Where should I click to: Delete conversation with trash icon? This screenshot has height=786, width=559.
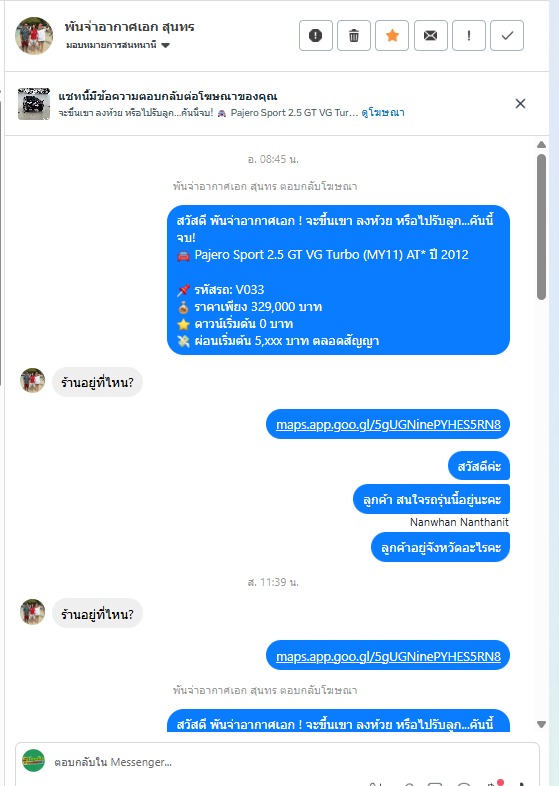[x=354, y=36]
